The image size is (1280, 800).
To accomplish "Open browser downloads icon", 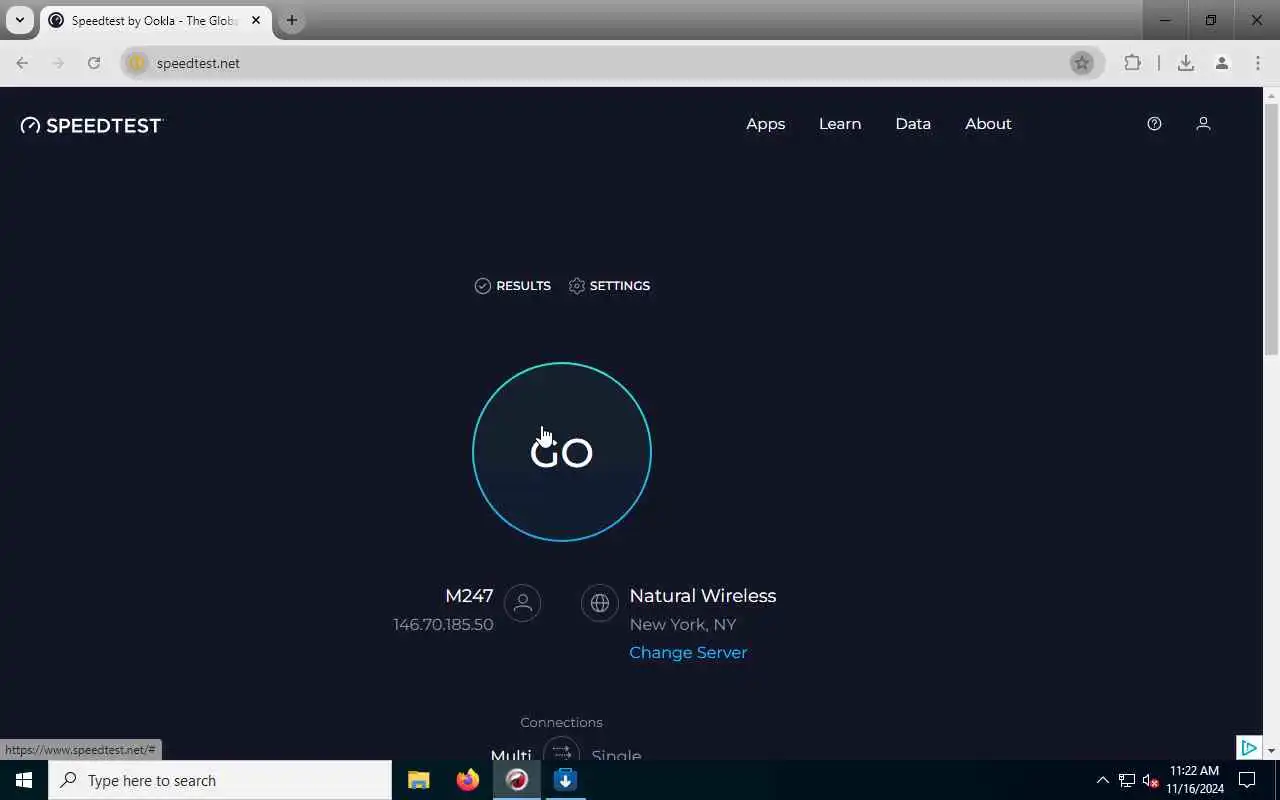I will pyautogui.click(x=1186, y=63).
